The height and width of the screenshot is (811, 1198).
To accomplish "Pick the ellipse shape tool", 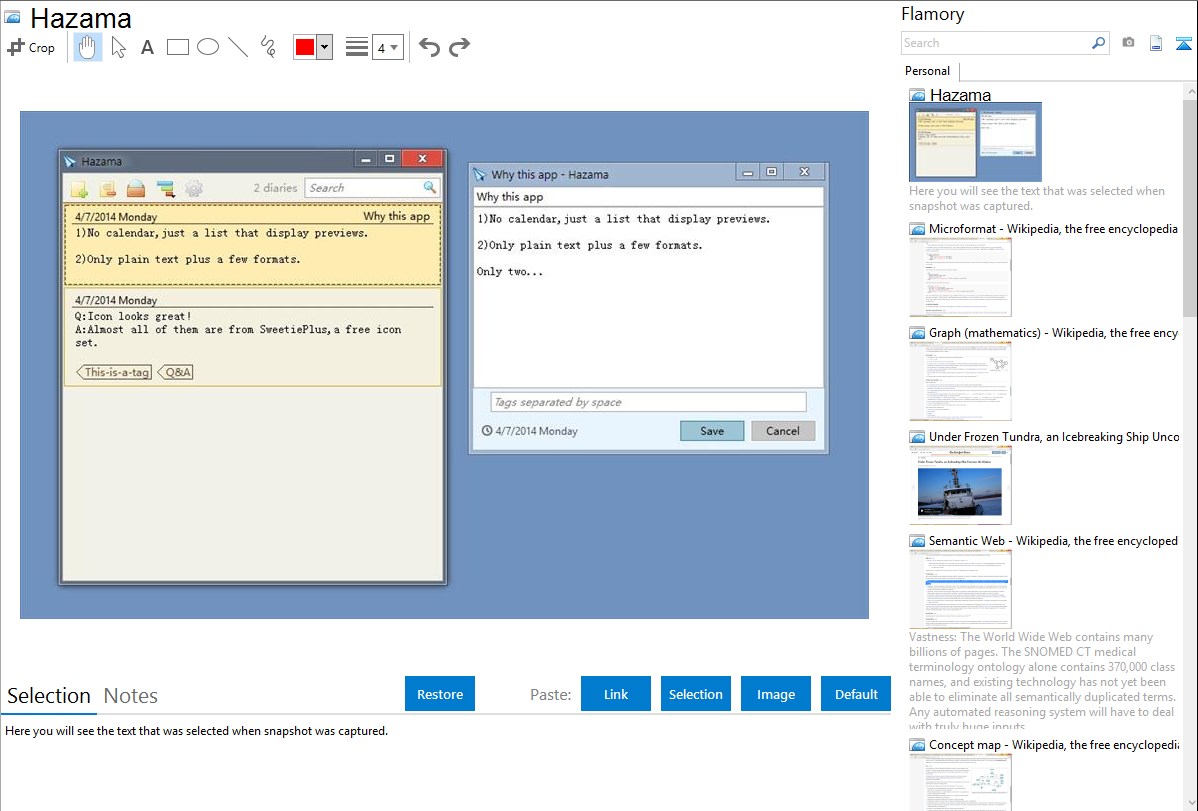I will click(208, 47).
